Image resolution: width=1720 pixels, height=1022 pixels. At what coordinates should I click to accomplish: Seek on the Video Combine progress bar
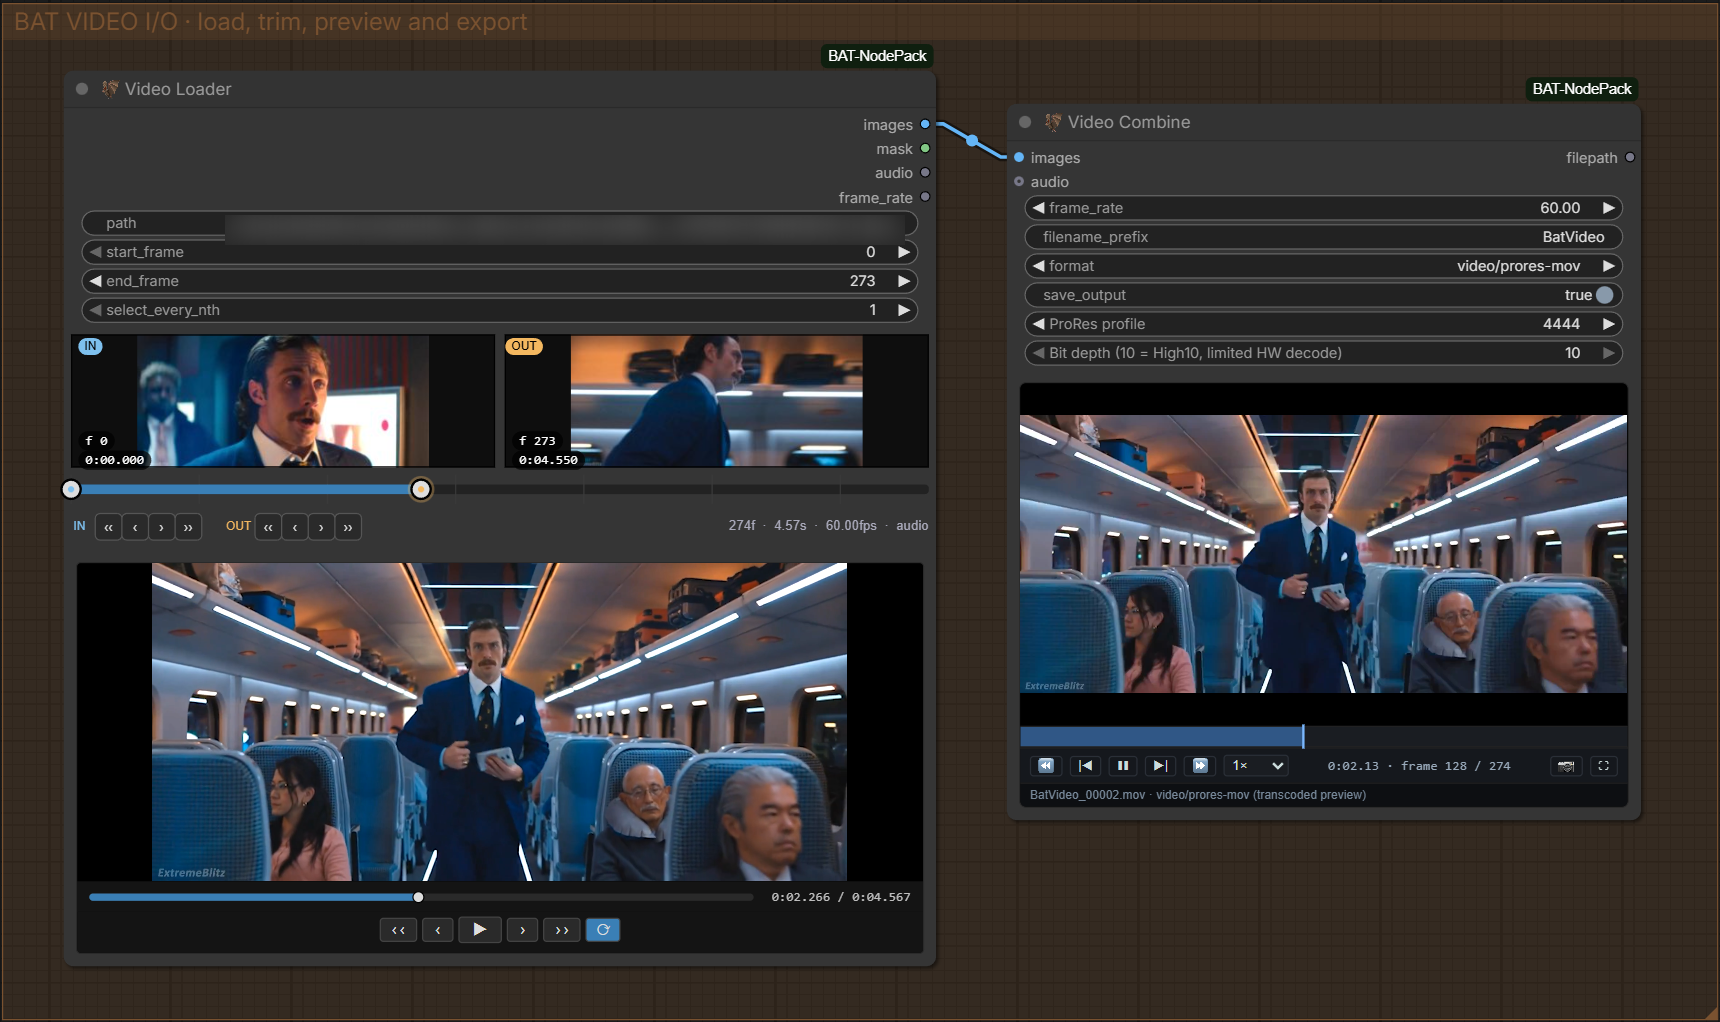(1323, 737)
